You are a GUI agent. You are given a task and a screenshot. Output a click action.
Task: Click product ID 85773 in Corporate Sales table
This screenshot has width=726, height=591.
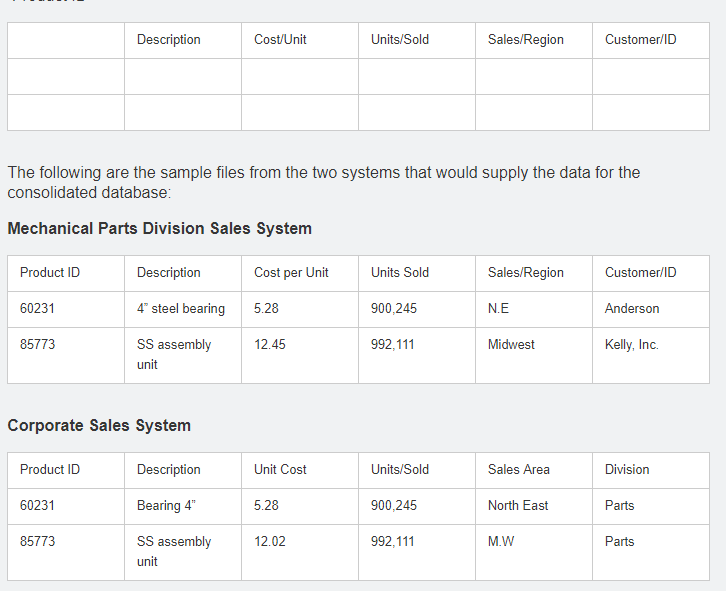37,542
